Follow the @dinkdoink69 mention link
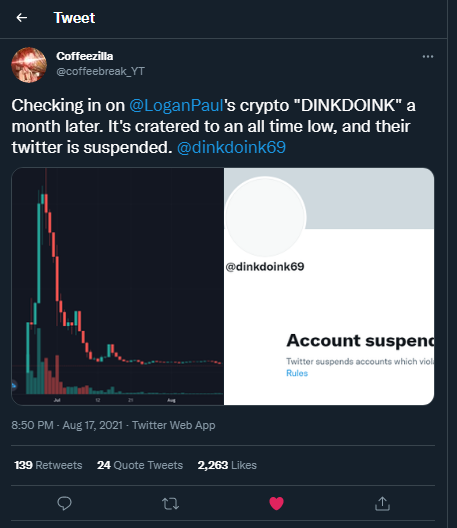 tap(231, 147)
